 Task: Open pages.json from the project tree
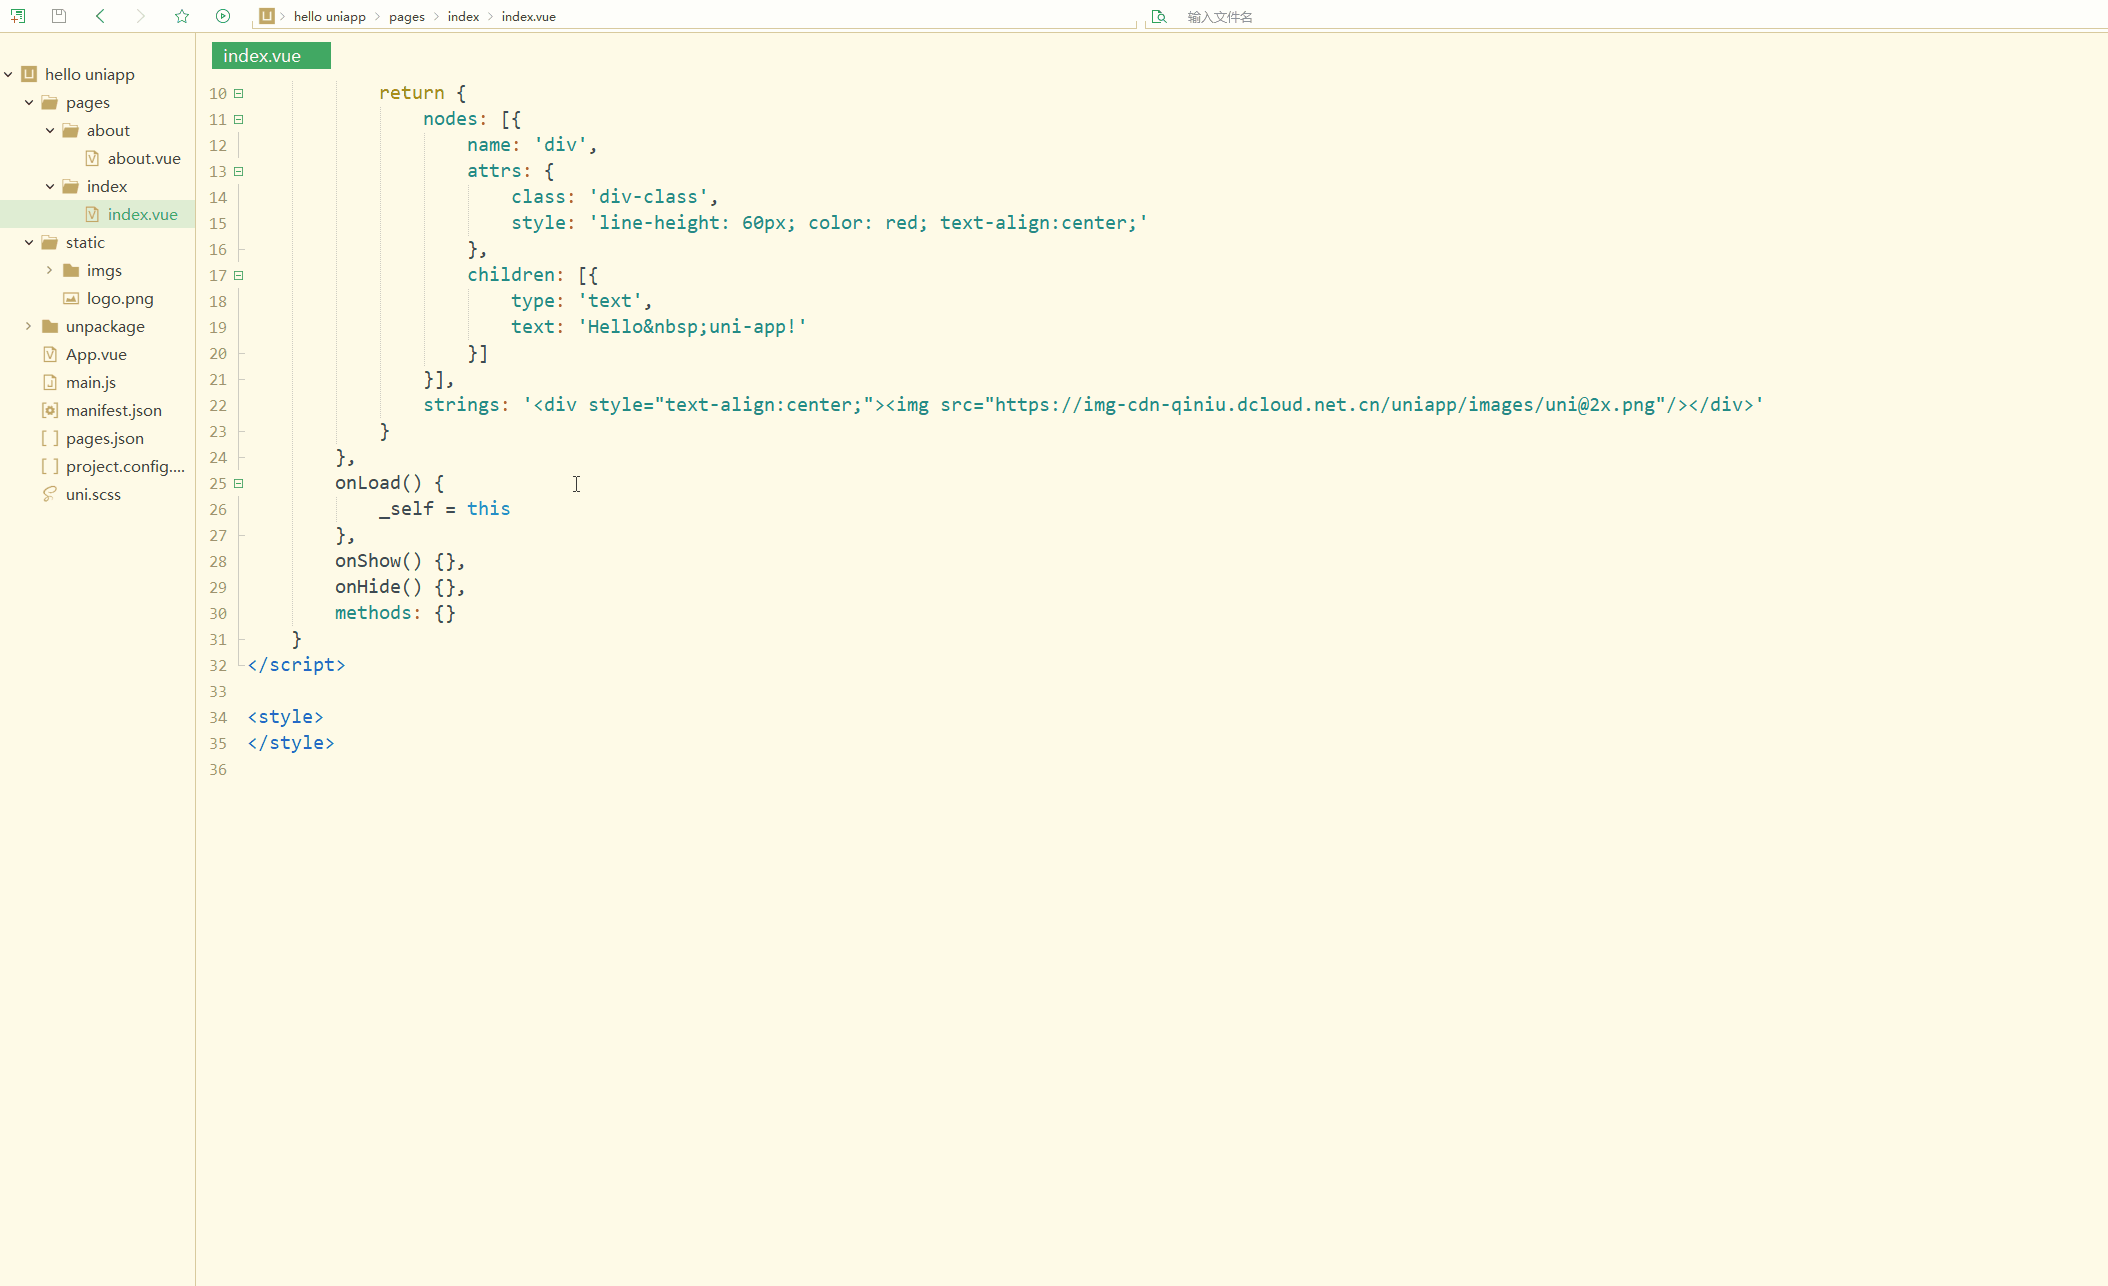(105, 438)
